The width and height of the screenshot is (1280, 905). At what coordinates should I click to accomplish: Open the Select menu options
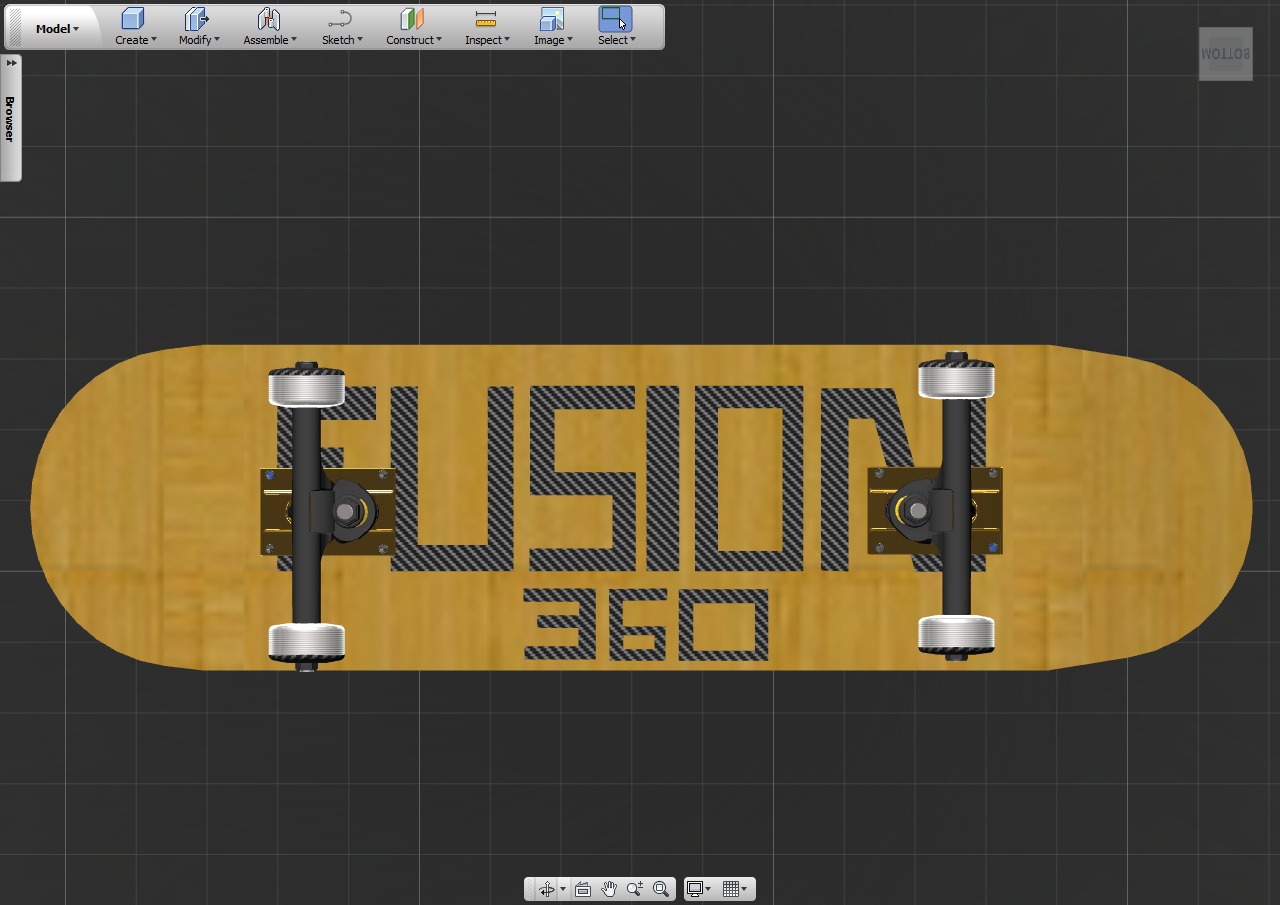633,40
